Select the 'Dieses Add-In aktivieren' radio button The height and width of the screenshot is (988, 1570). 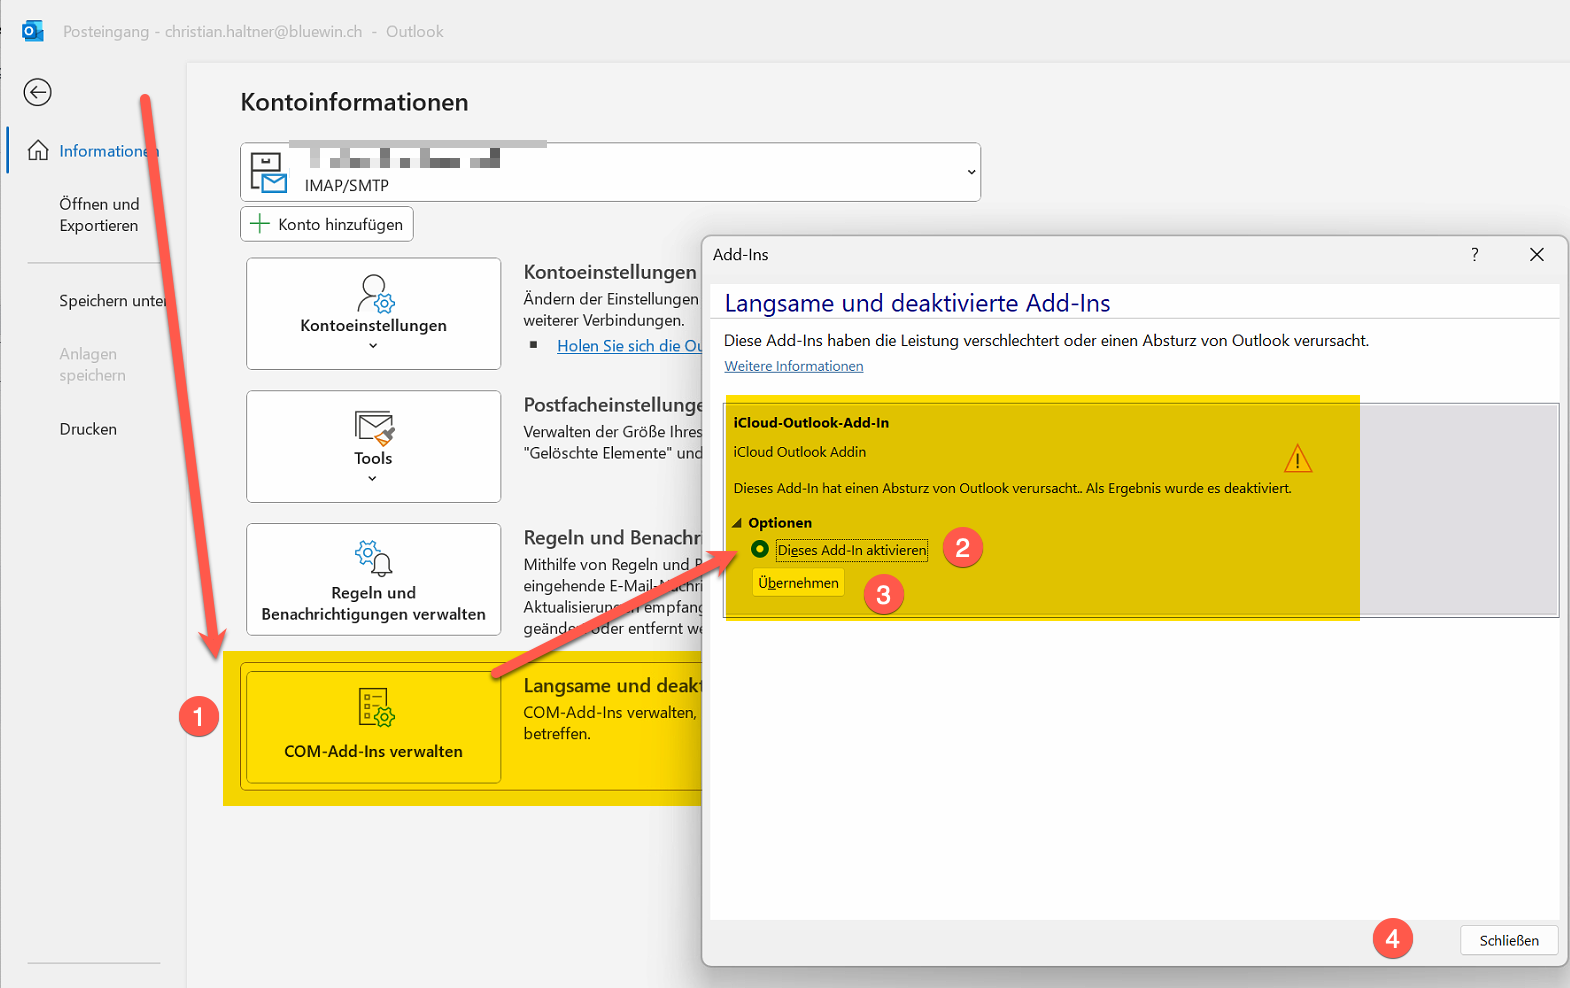(x=760, y=549)
